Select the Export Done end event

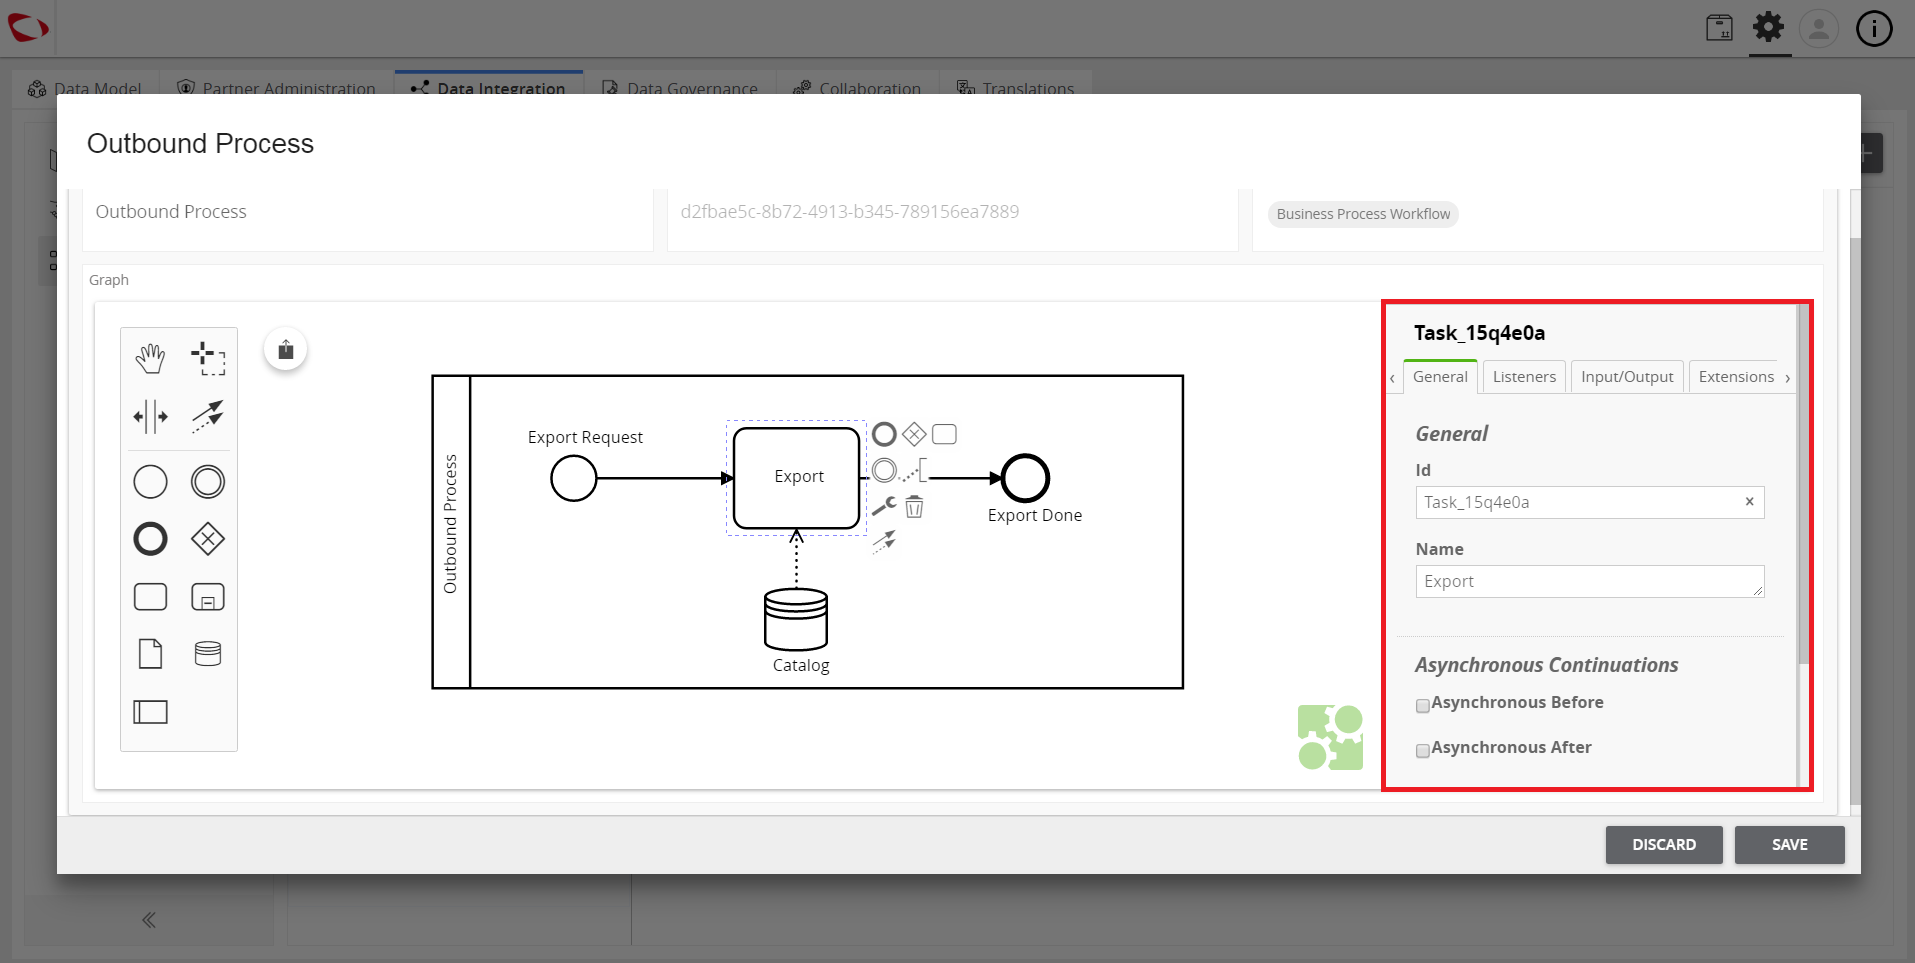click(x=1025, y=478)
